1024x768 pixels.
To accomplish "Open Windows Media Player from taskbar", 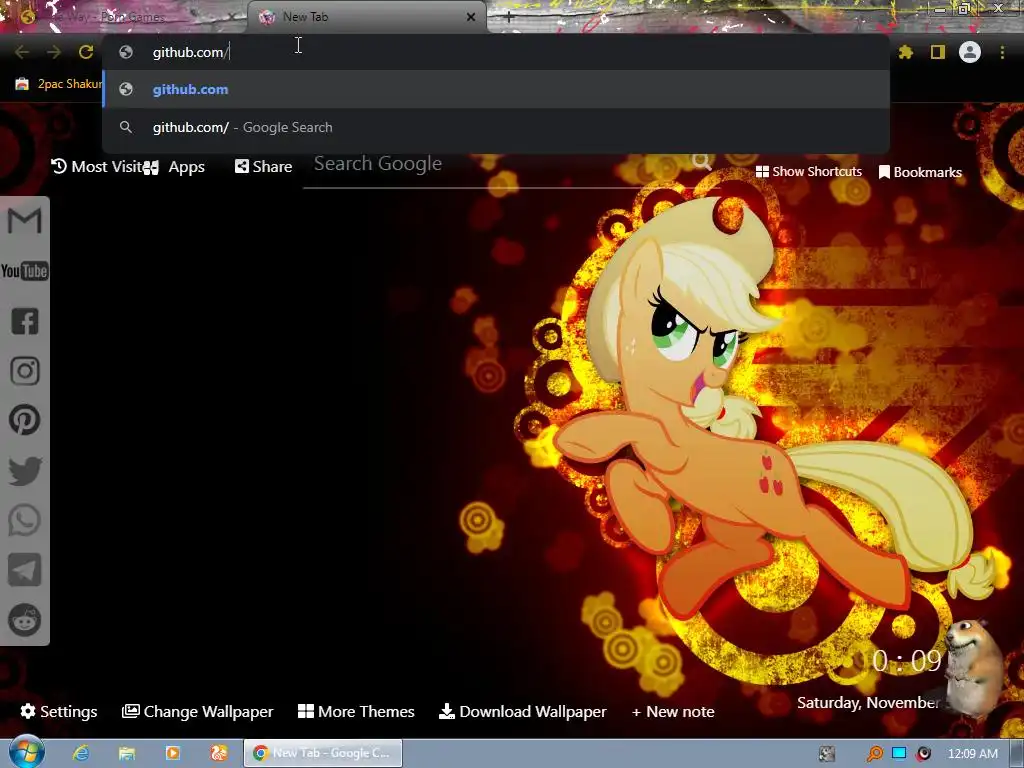I will pyautogui.click(x=173, y=753).
